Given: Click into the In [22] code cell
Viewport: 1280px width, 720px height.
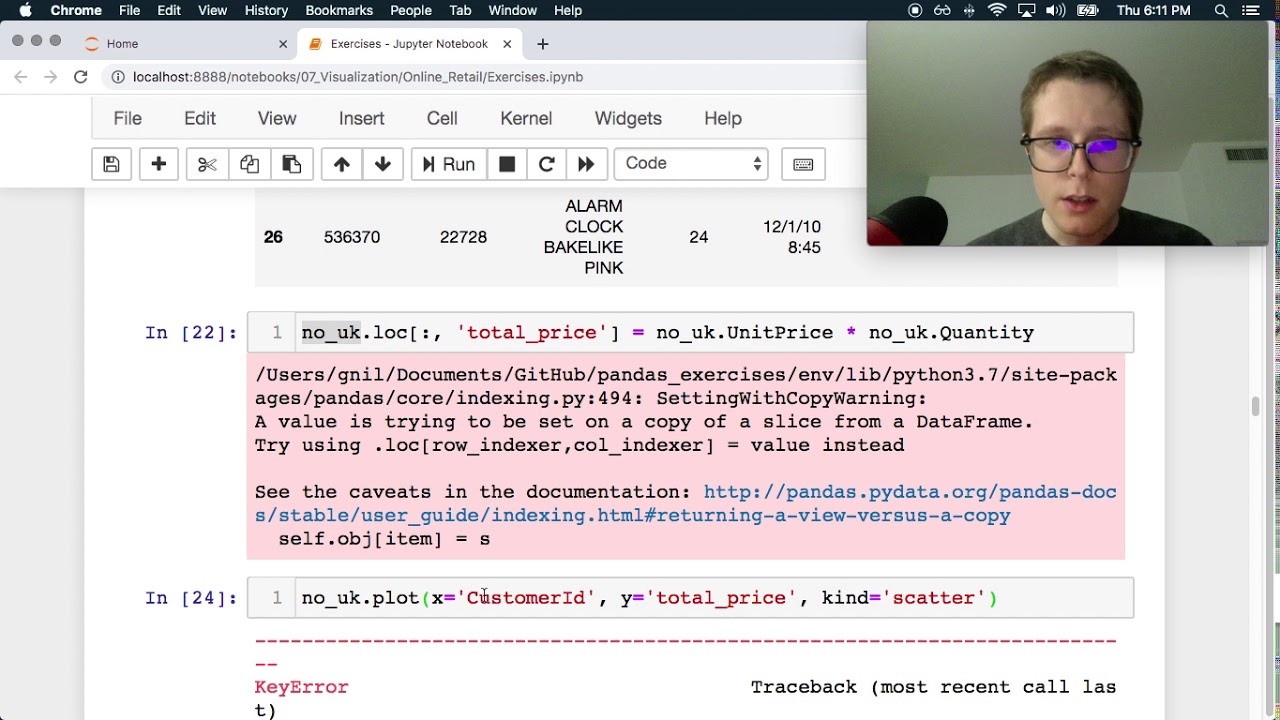Looking at the screenshot, I should pyautogui.click(x=690, y=333).
